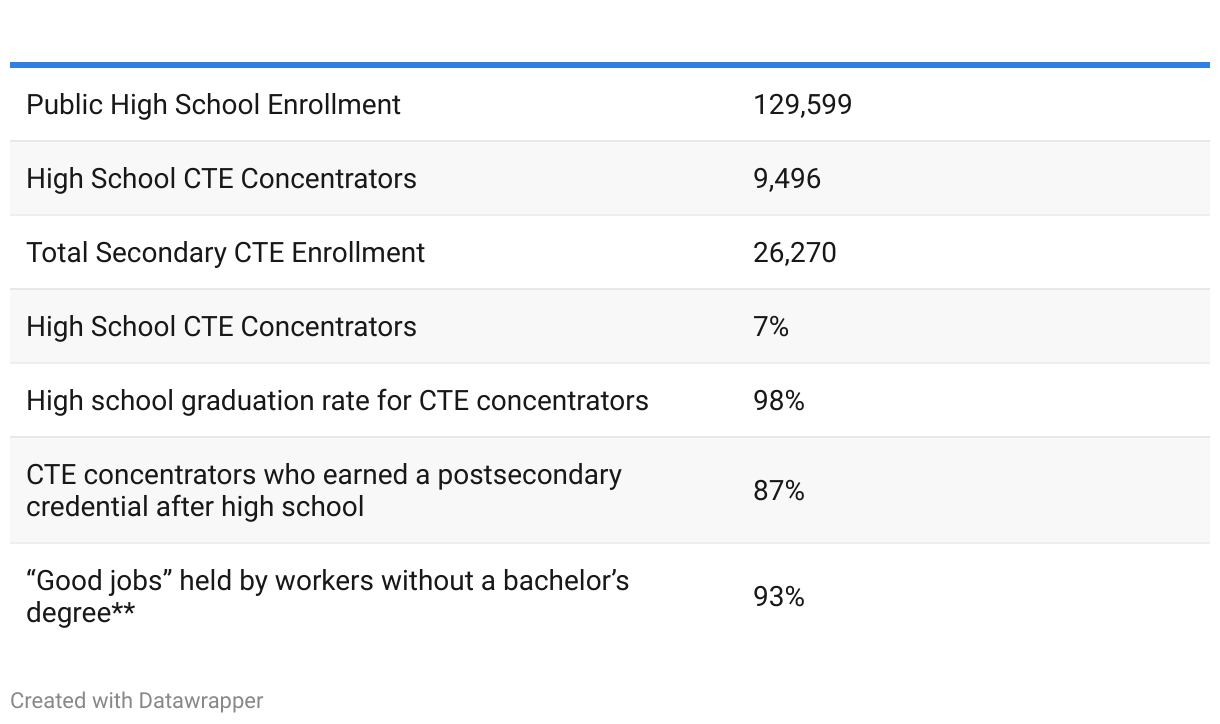Viewport: 1220px width, 724px height.
Task: Select the 9,496 concentrators value
Action: (787, 179)
